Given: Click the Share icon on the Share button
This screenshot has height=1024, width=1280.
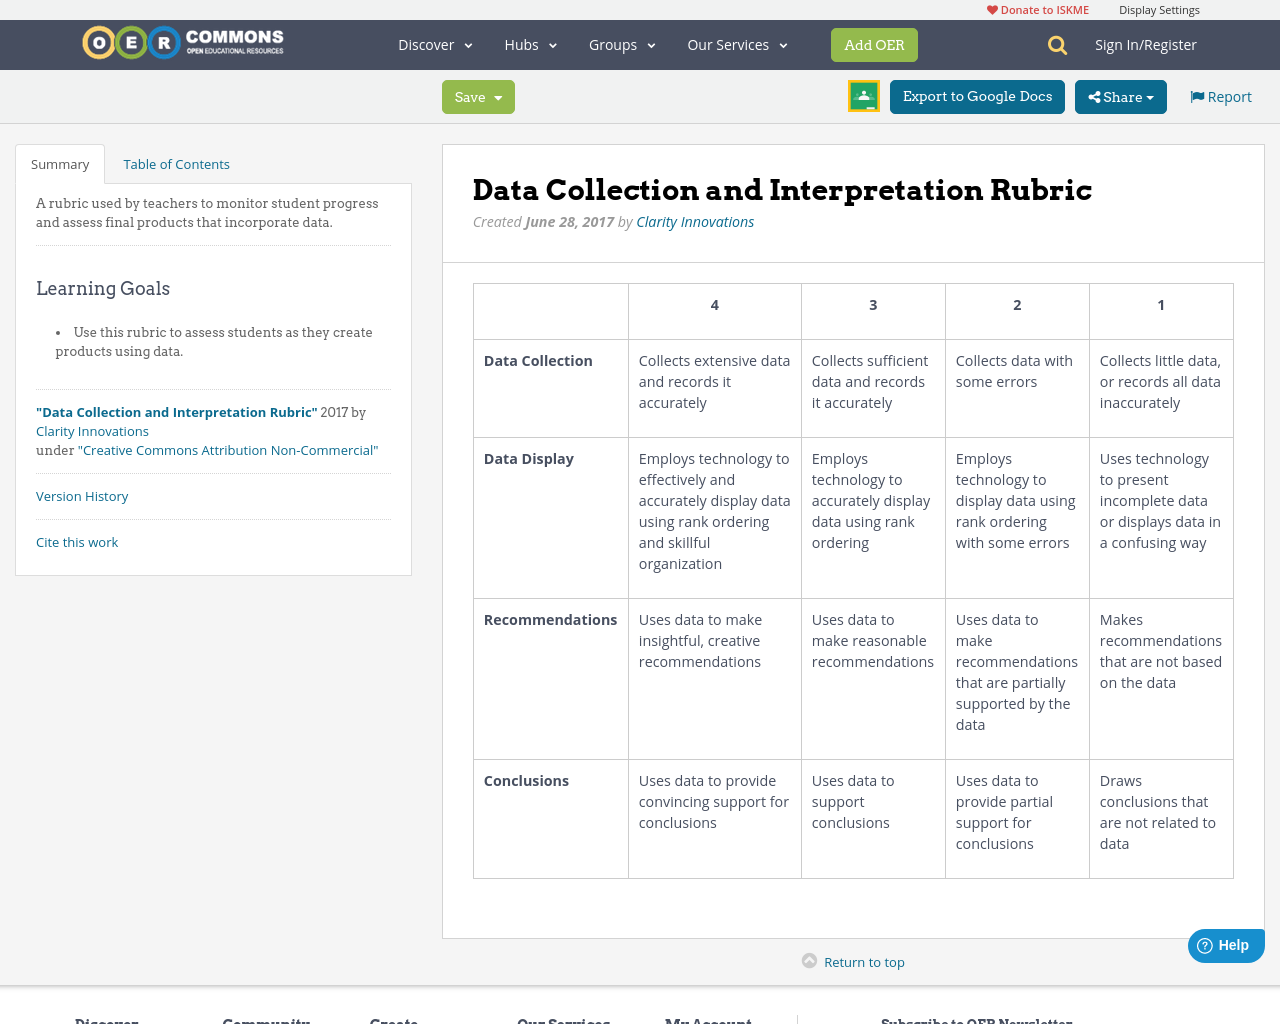Looking at the screenshot, I should click(x=1095, y=96).
